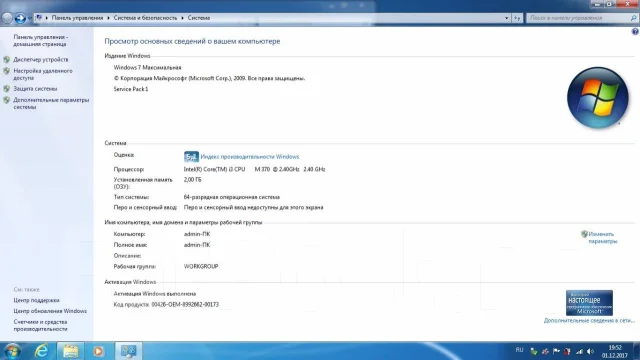The height and width of the screenshot is (360, 640).
Task: Click installed memory value 2,00 ГБ
Action: 192,180
